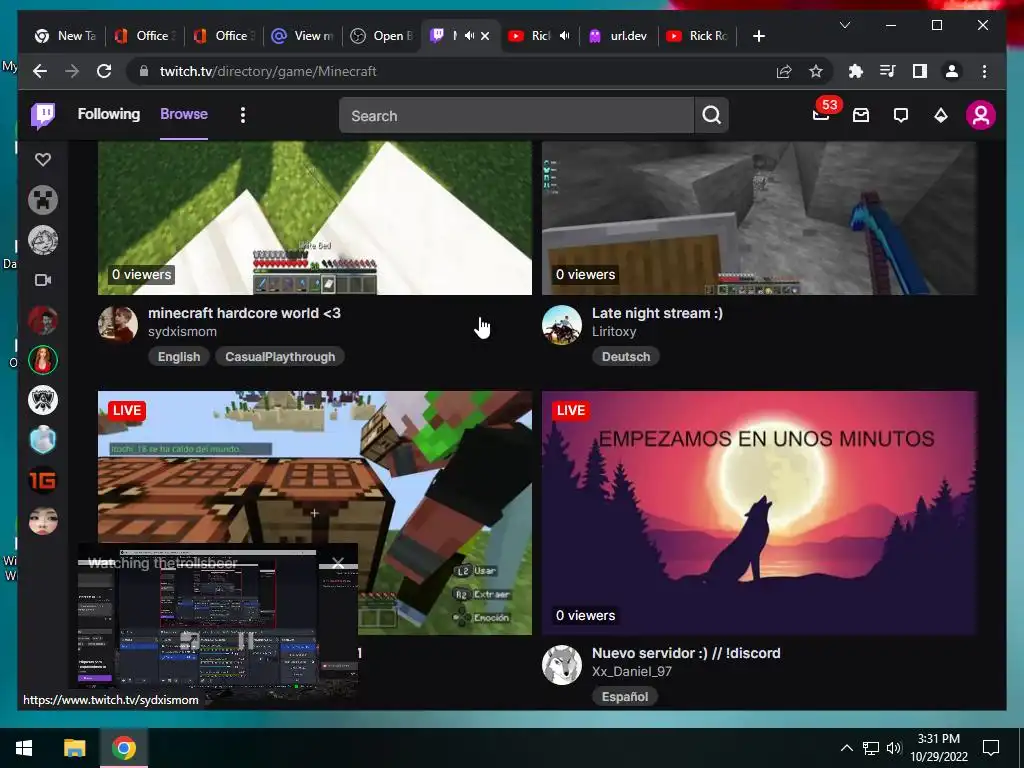Mute the Twitch tab audio

[469, 36]
